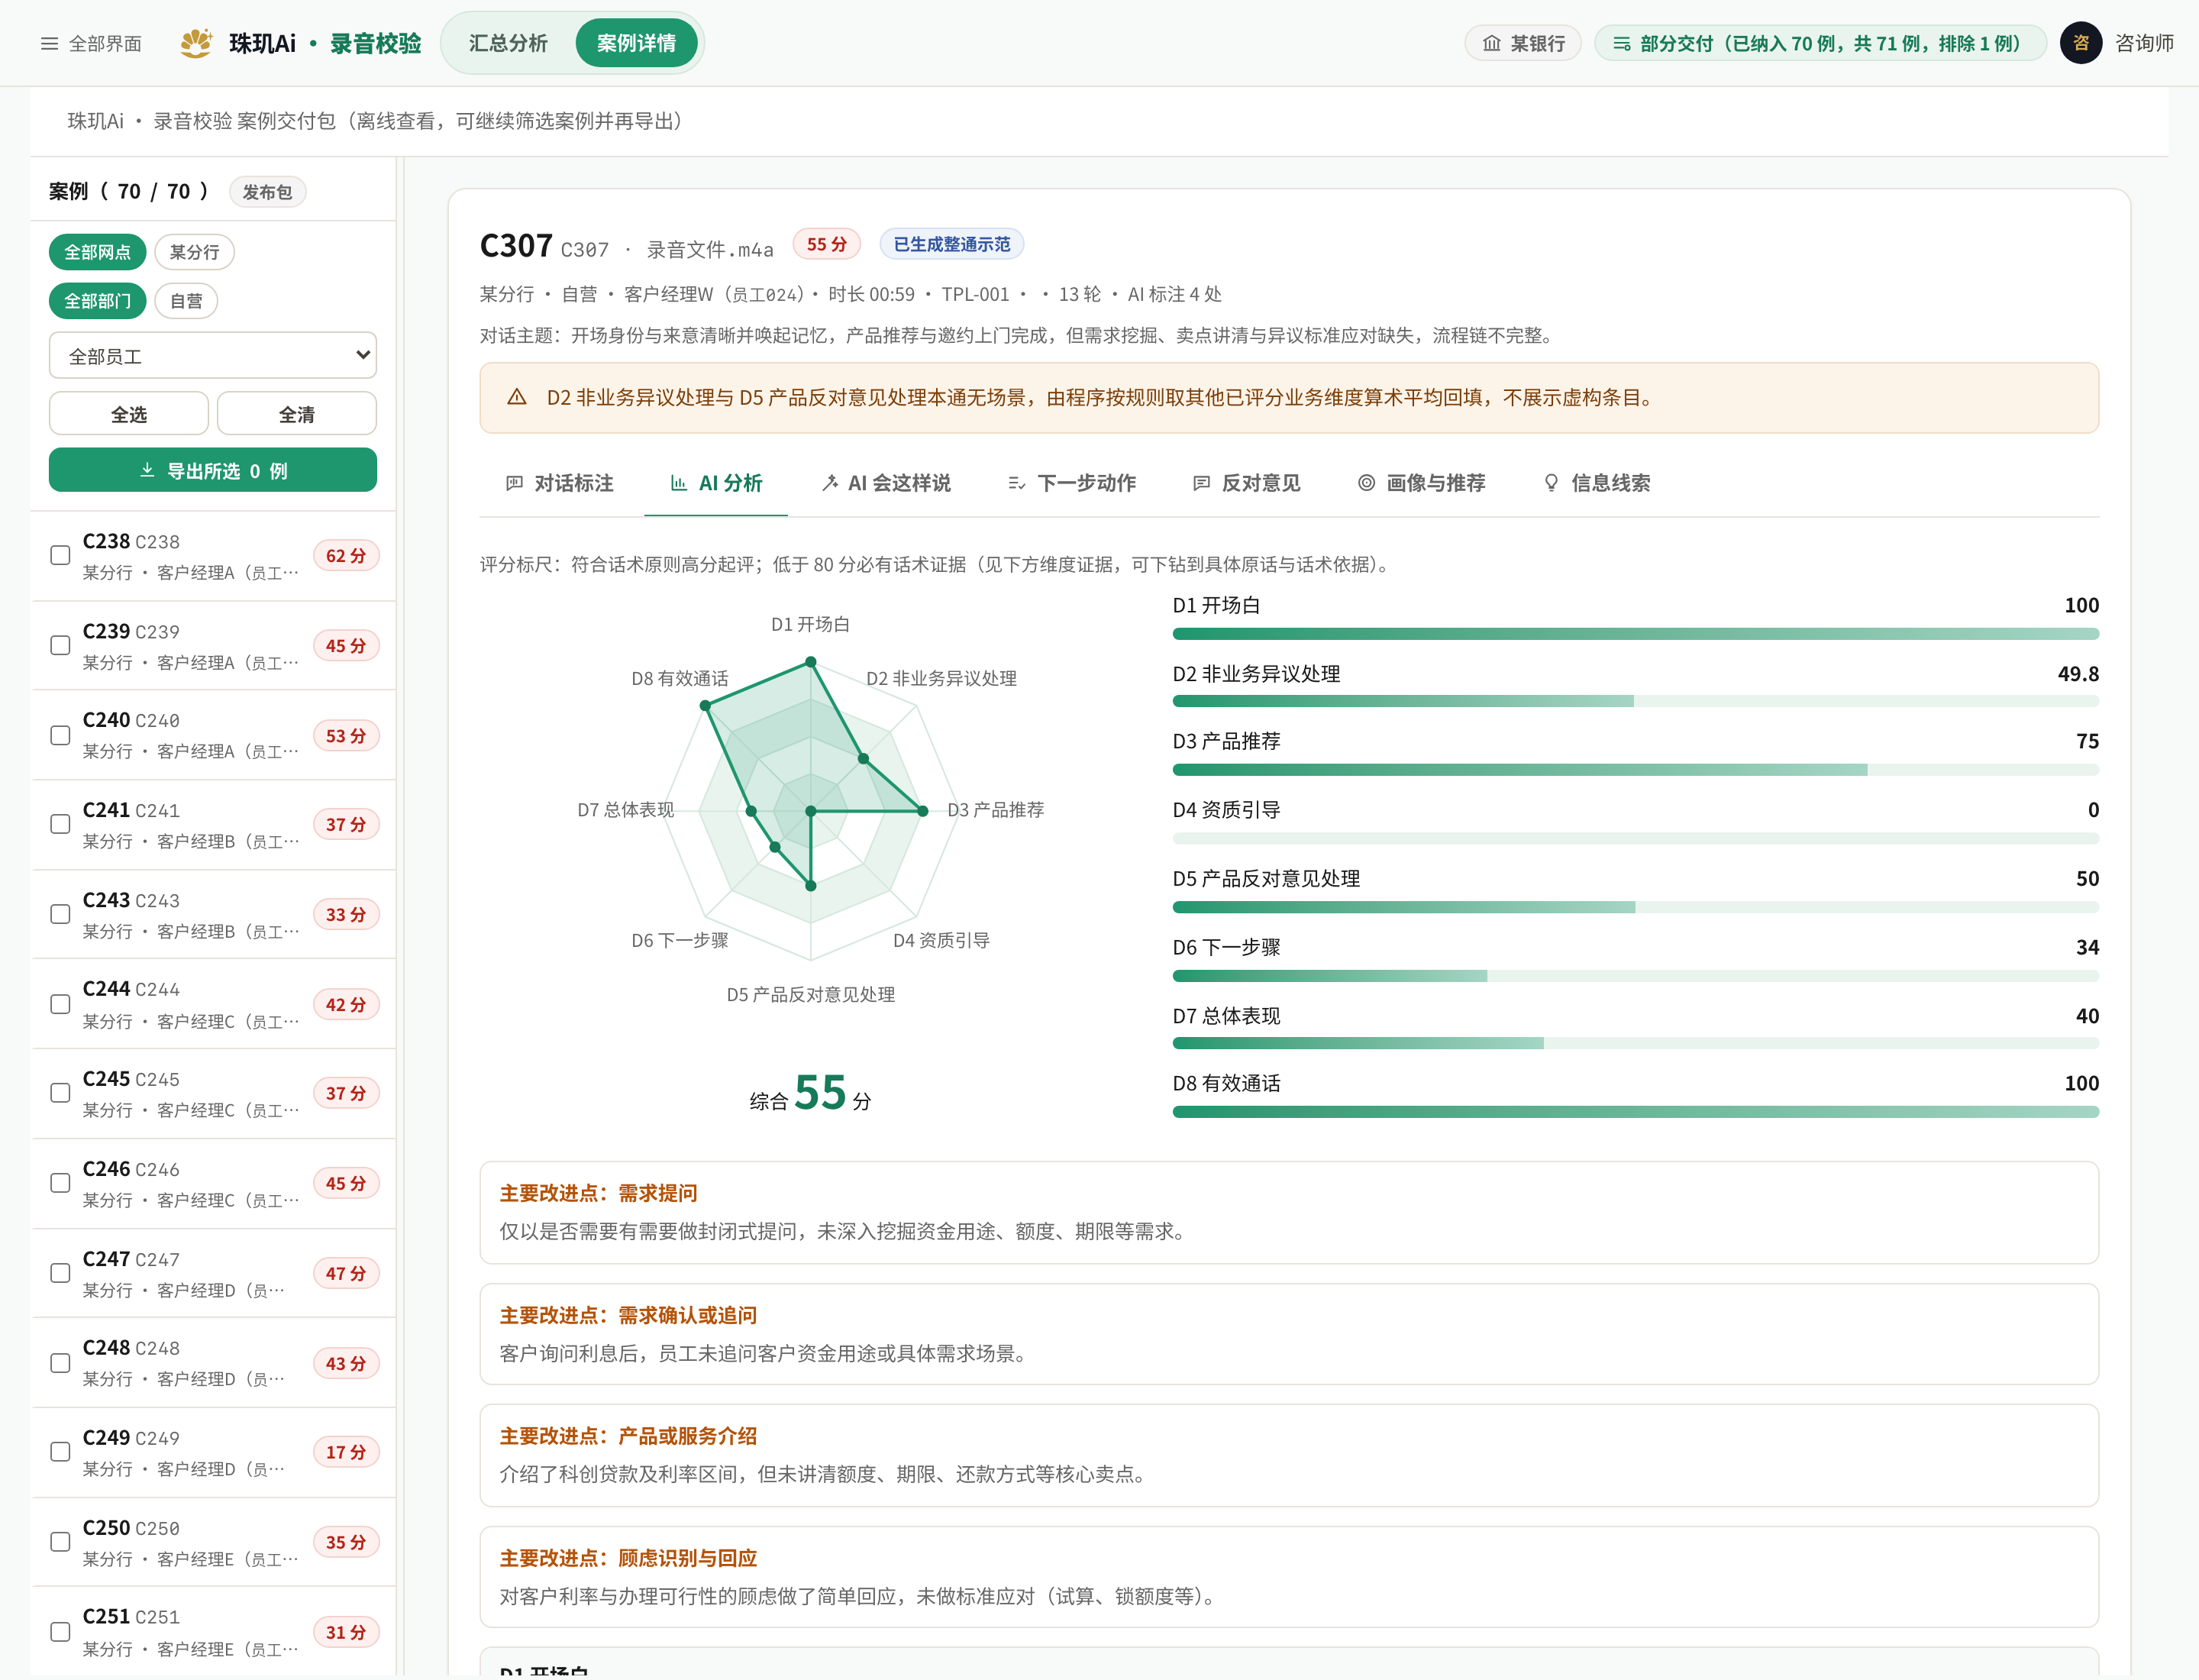Click the D3 产品推荐 score bar
The image size is (2199, 1680).
tap(1635, 769)
